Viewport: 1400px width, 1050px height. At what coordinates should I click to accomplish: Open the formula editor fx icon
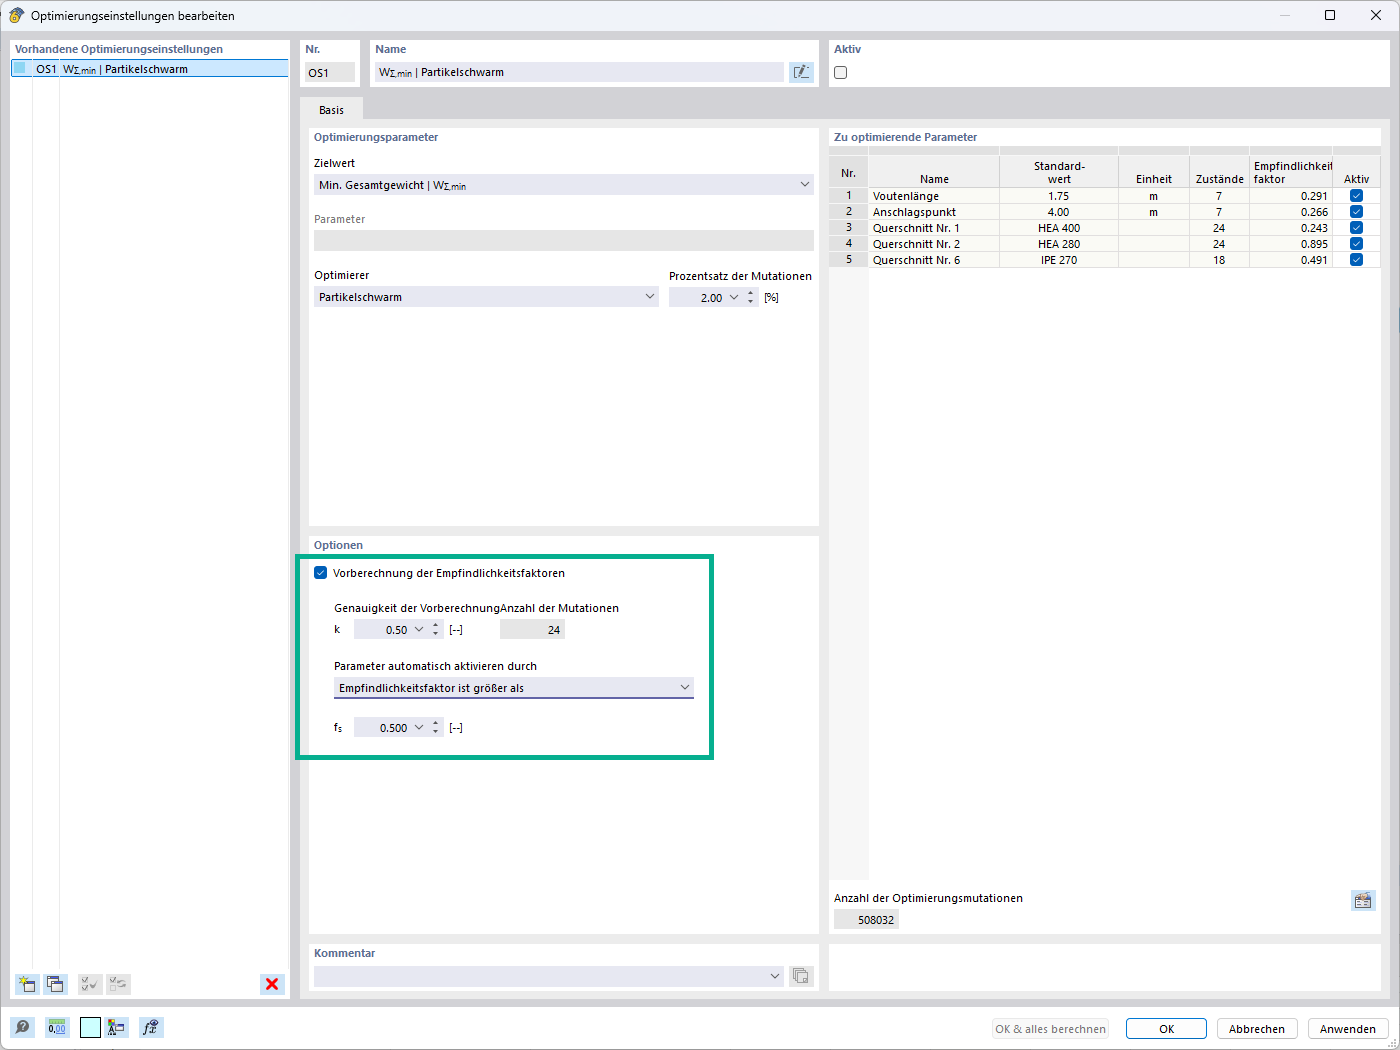click(x=151, y=1027)
